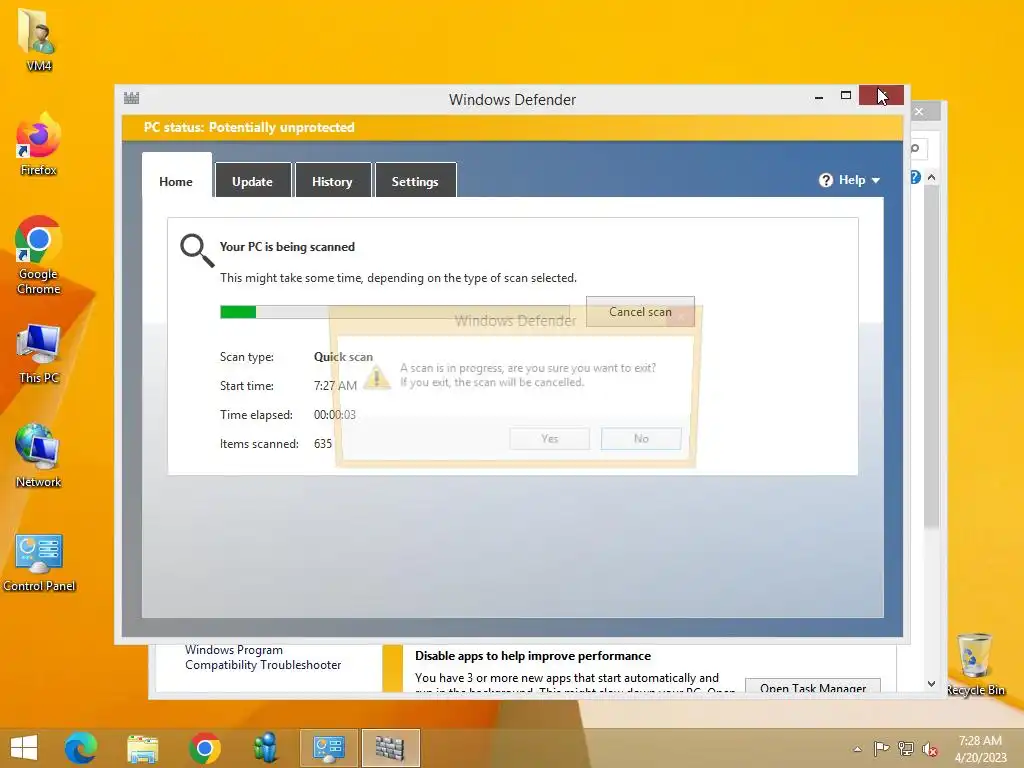Viewport: 1024px width, 768px height.
Task: Open the Settings tab
Action: click(415, 180)
